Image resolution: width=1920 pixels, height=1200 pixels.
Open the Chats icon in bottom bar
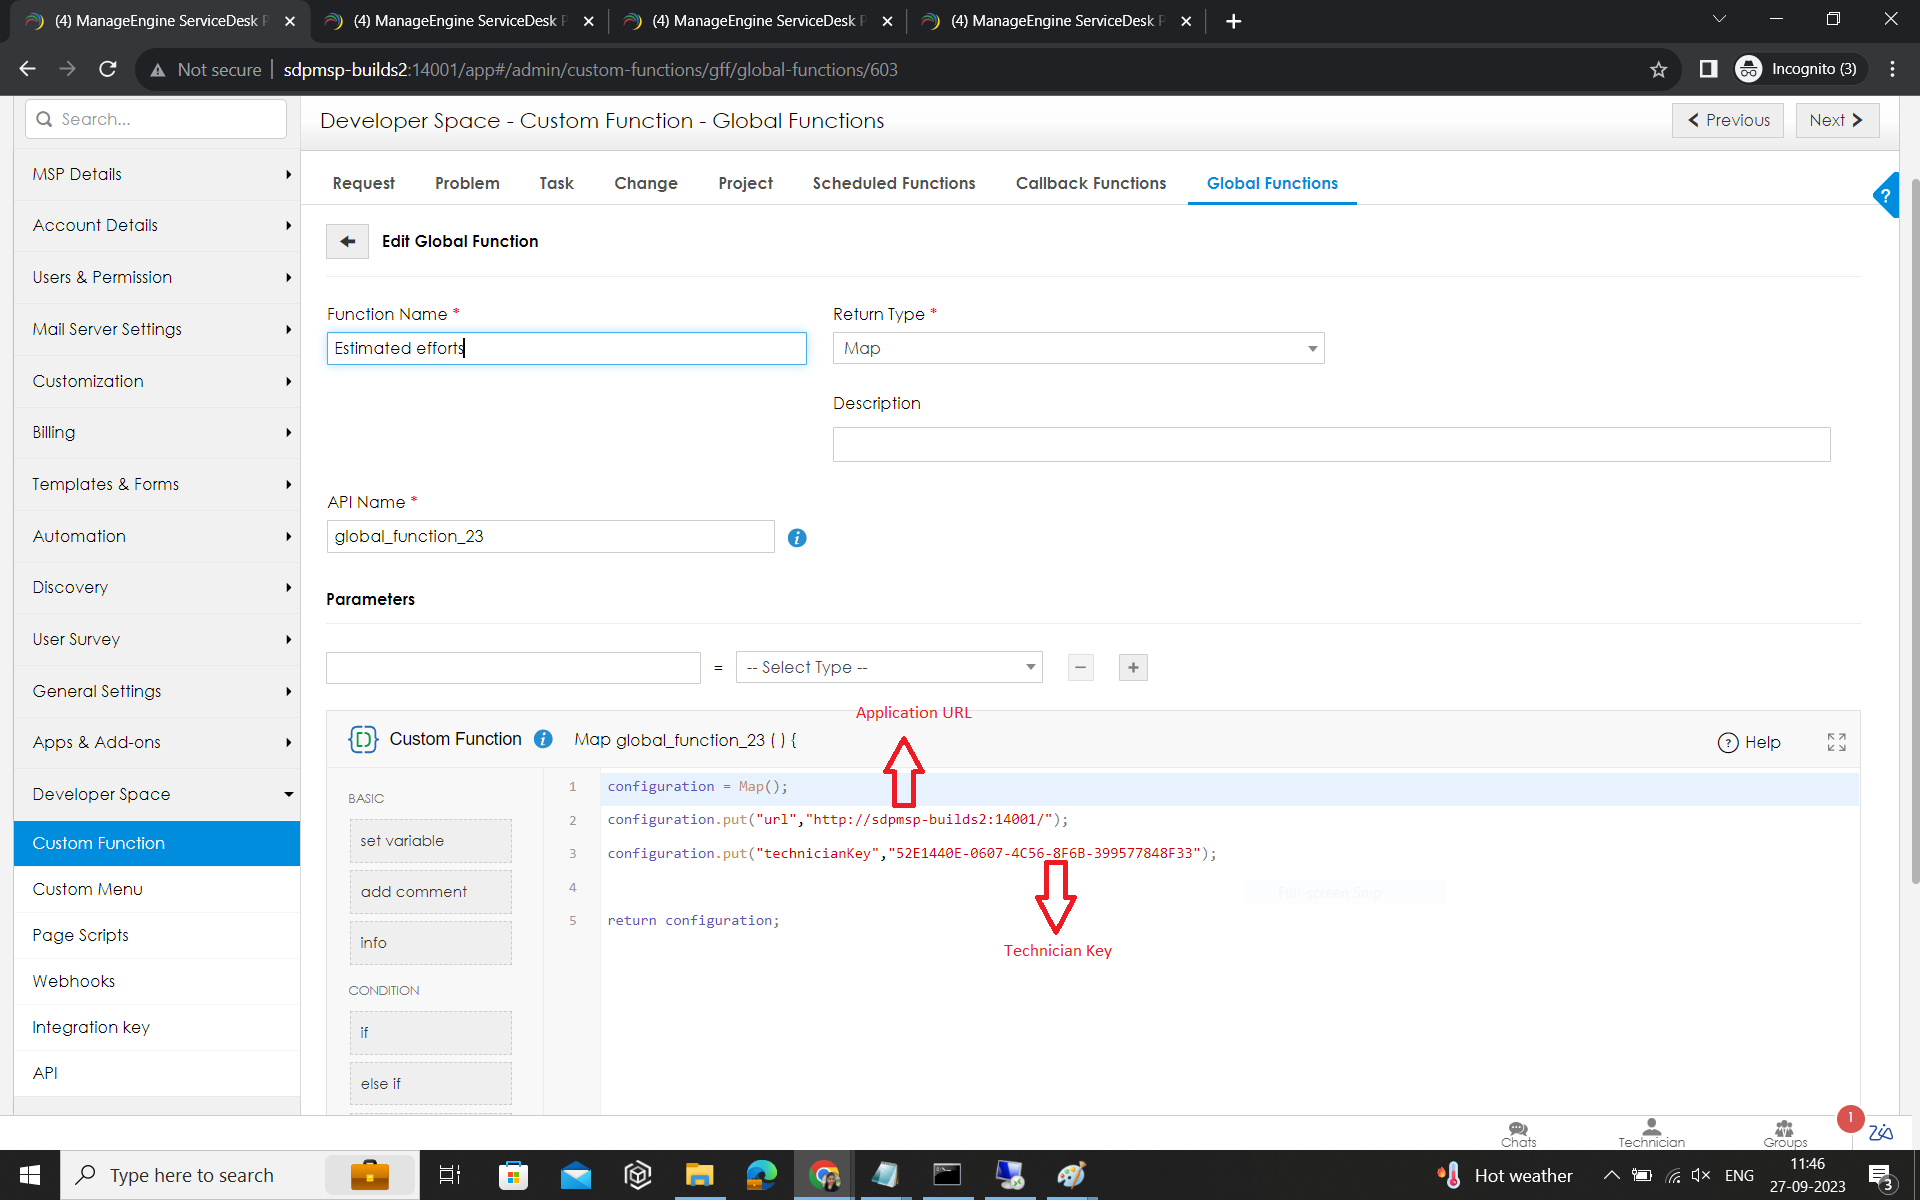coord(1518,1133)
